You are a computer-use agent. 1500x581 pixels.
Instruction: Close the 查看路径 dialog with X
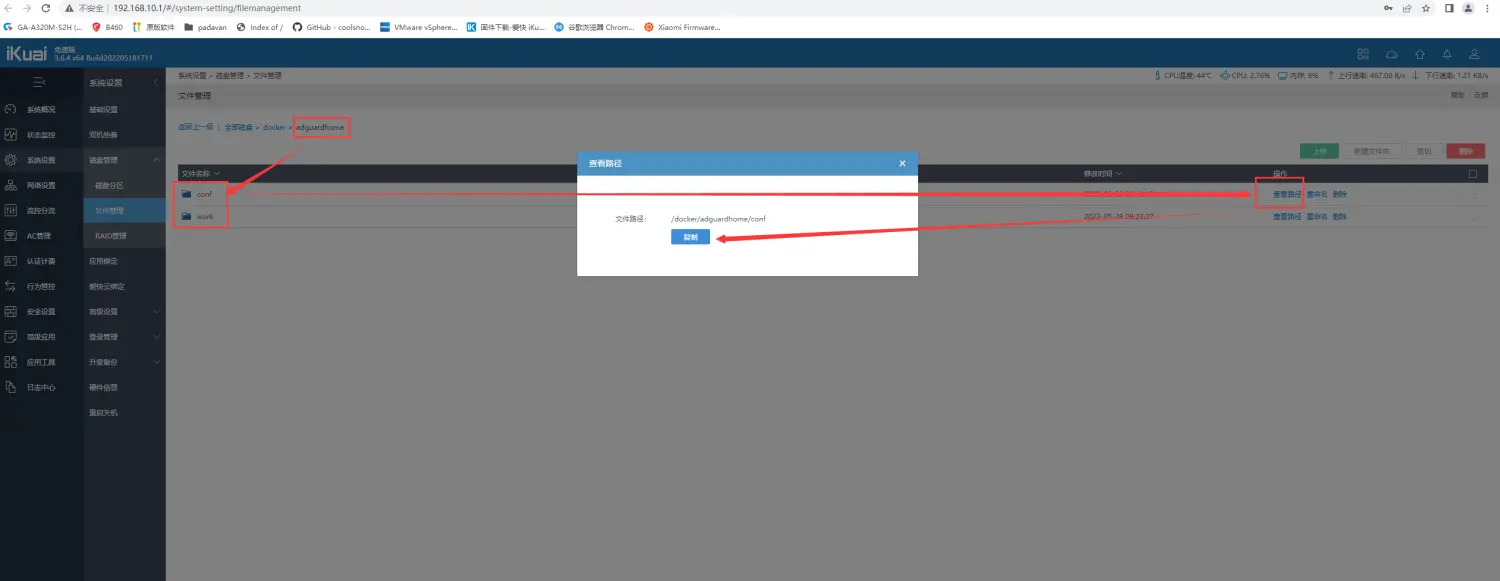tap(902, 163)
